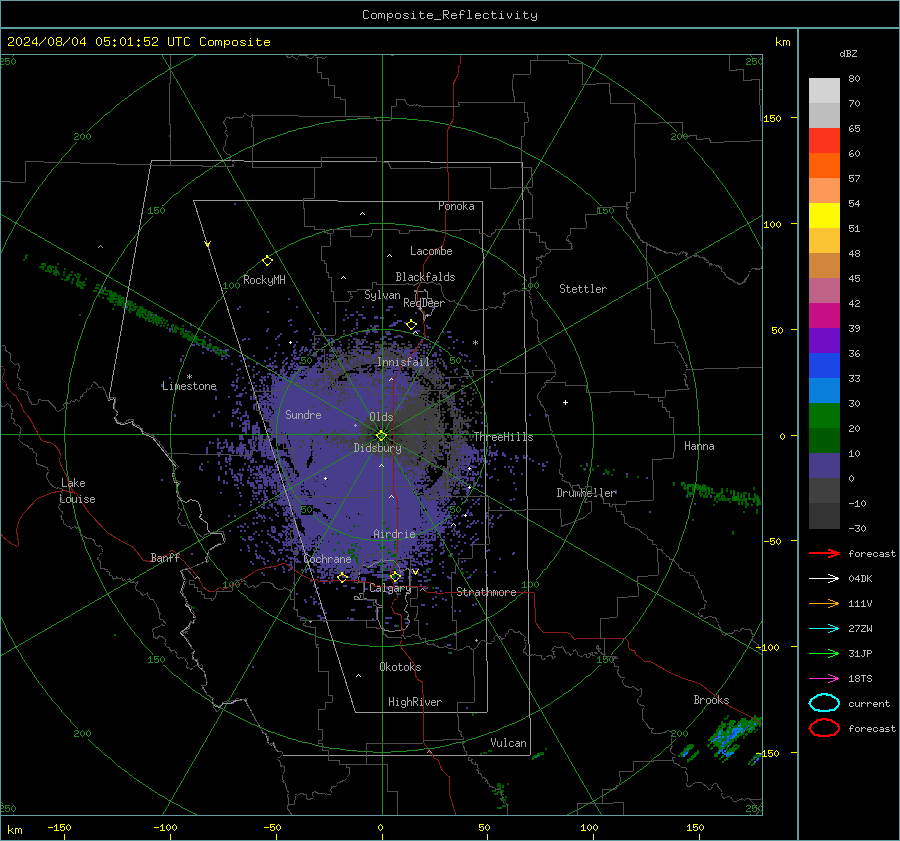The image size is (900, 841).
Task: Select the blue 36 dBZ color swatch
Action: coord(824,365)
